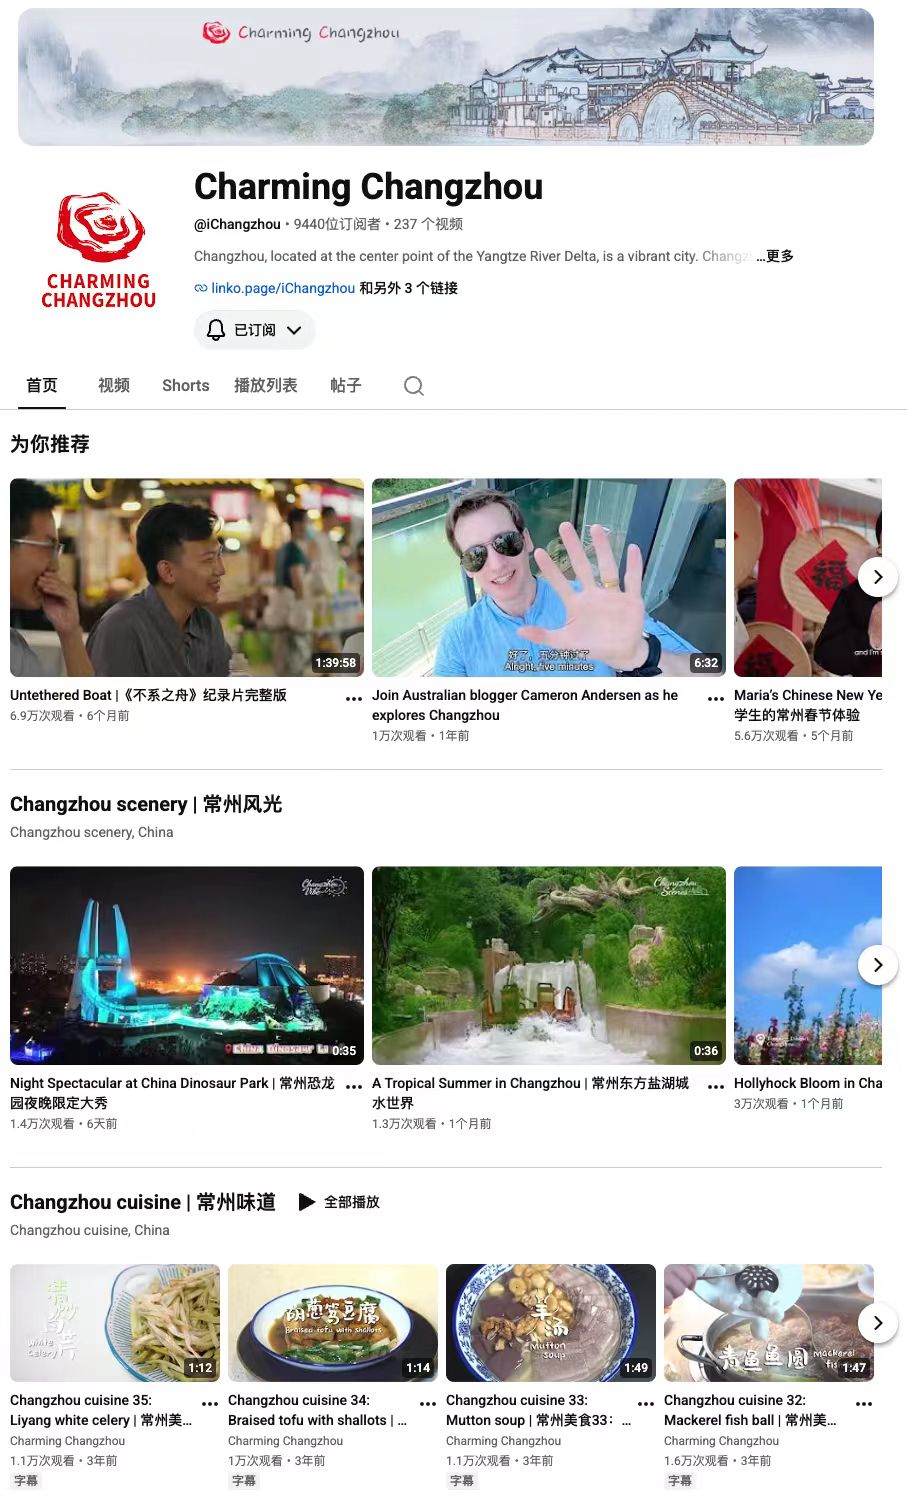Open the Mutton soup video thumbnail
907x1507 pixels.
point(551,1323)
